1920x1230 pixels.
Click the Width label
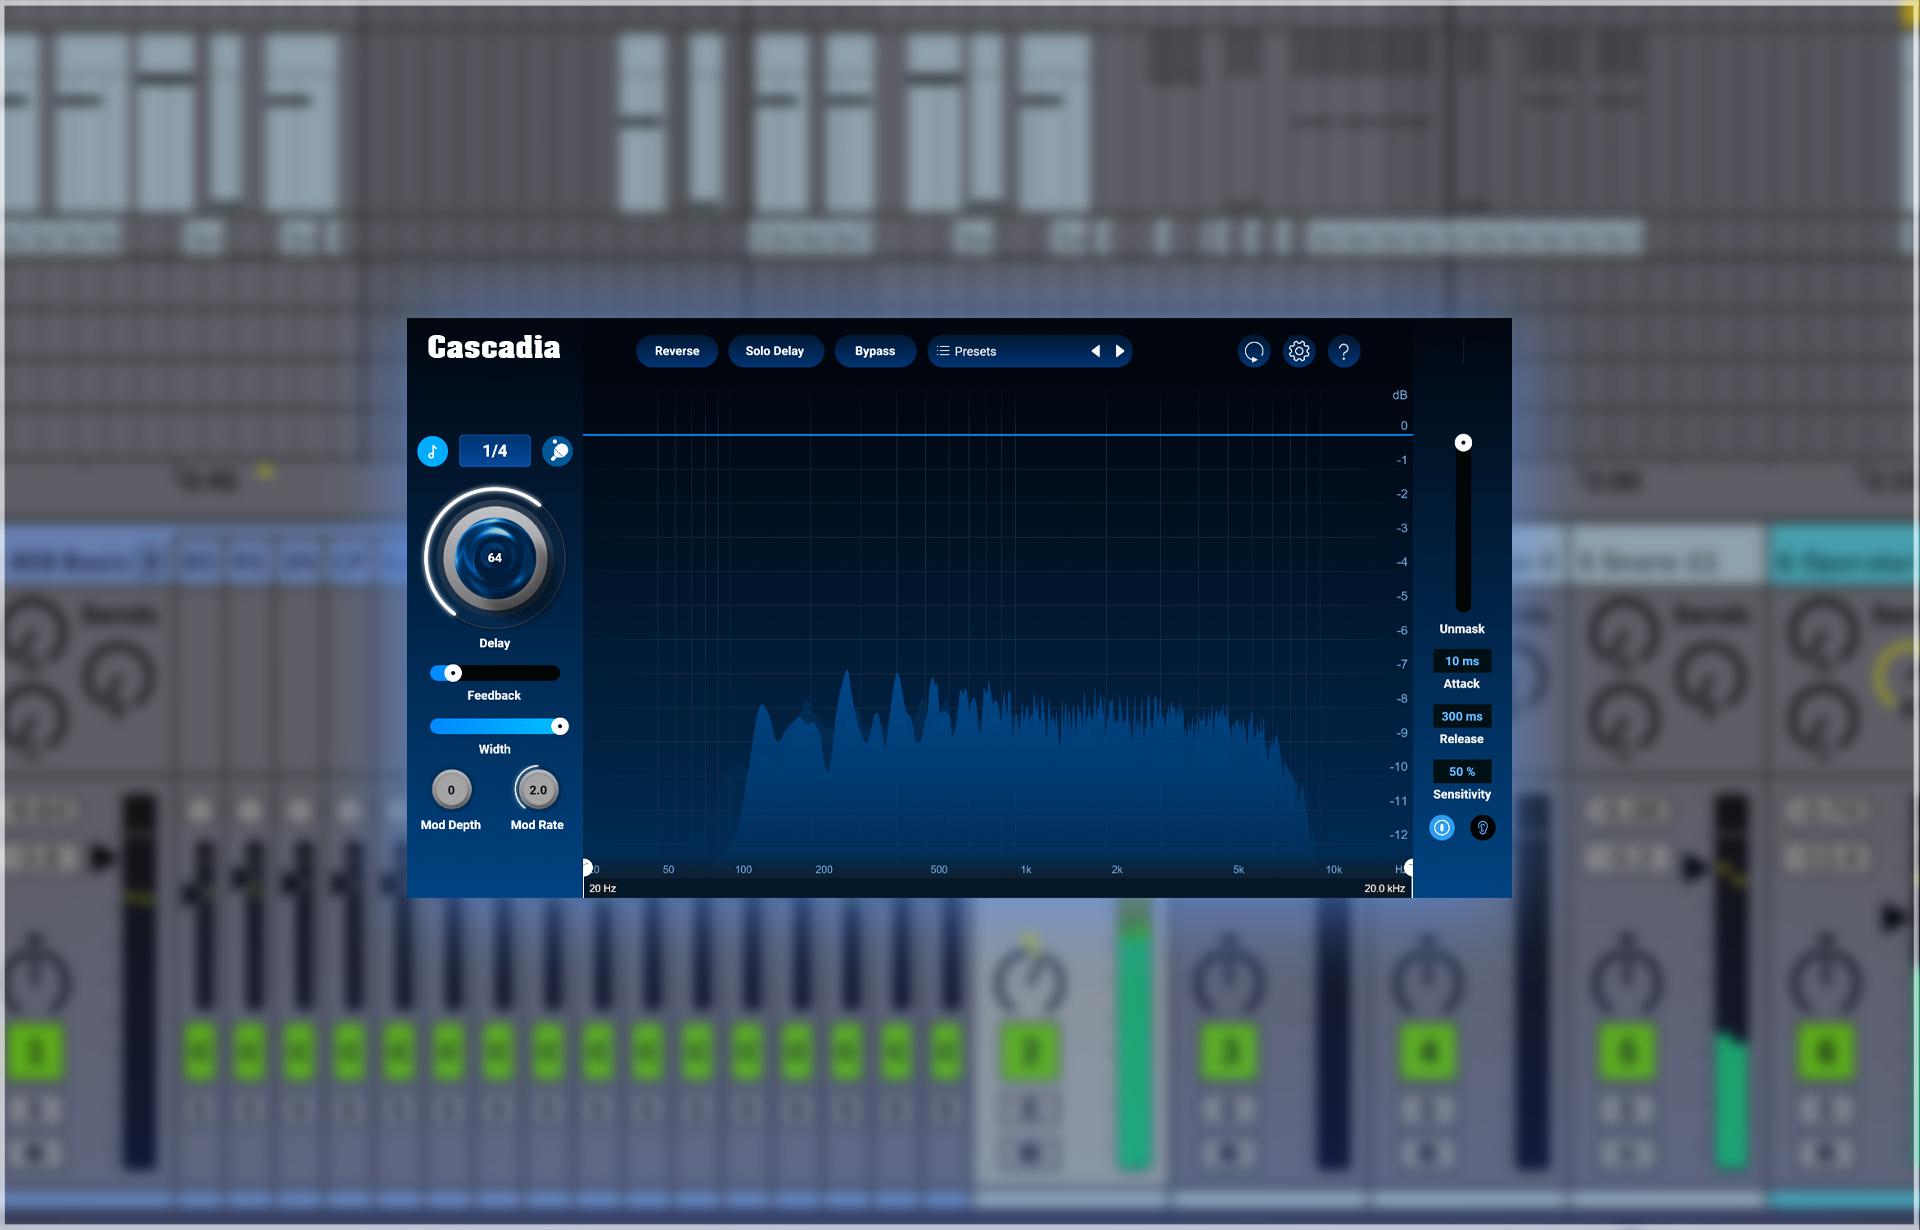click(494, 749)
